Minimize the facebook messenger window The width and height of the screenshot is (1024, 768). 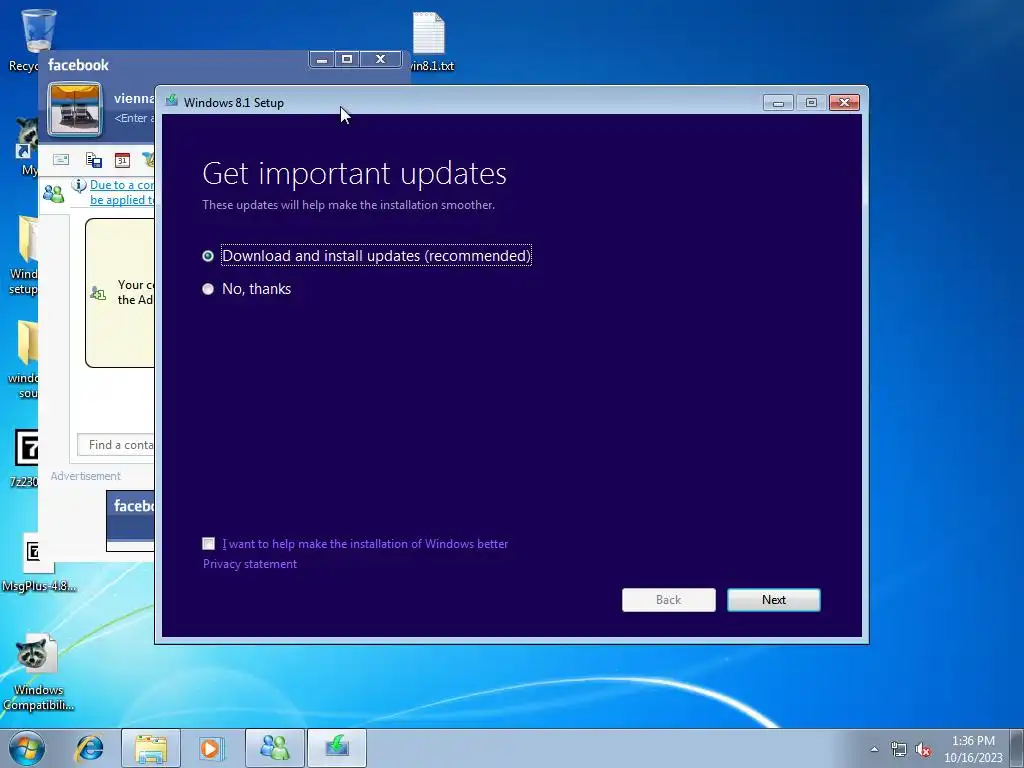tap(321, 59)
